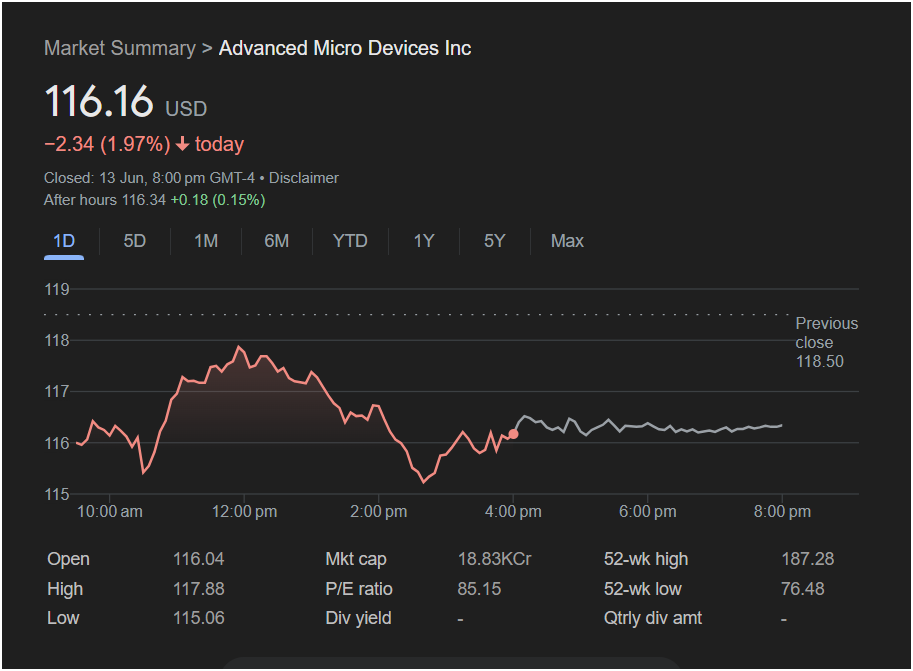Show the 6M chart range
Screen dimensions: 913x671
point(277,241)
